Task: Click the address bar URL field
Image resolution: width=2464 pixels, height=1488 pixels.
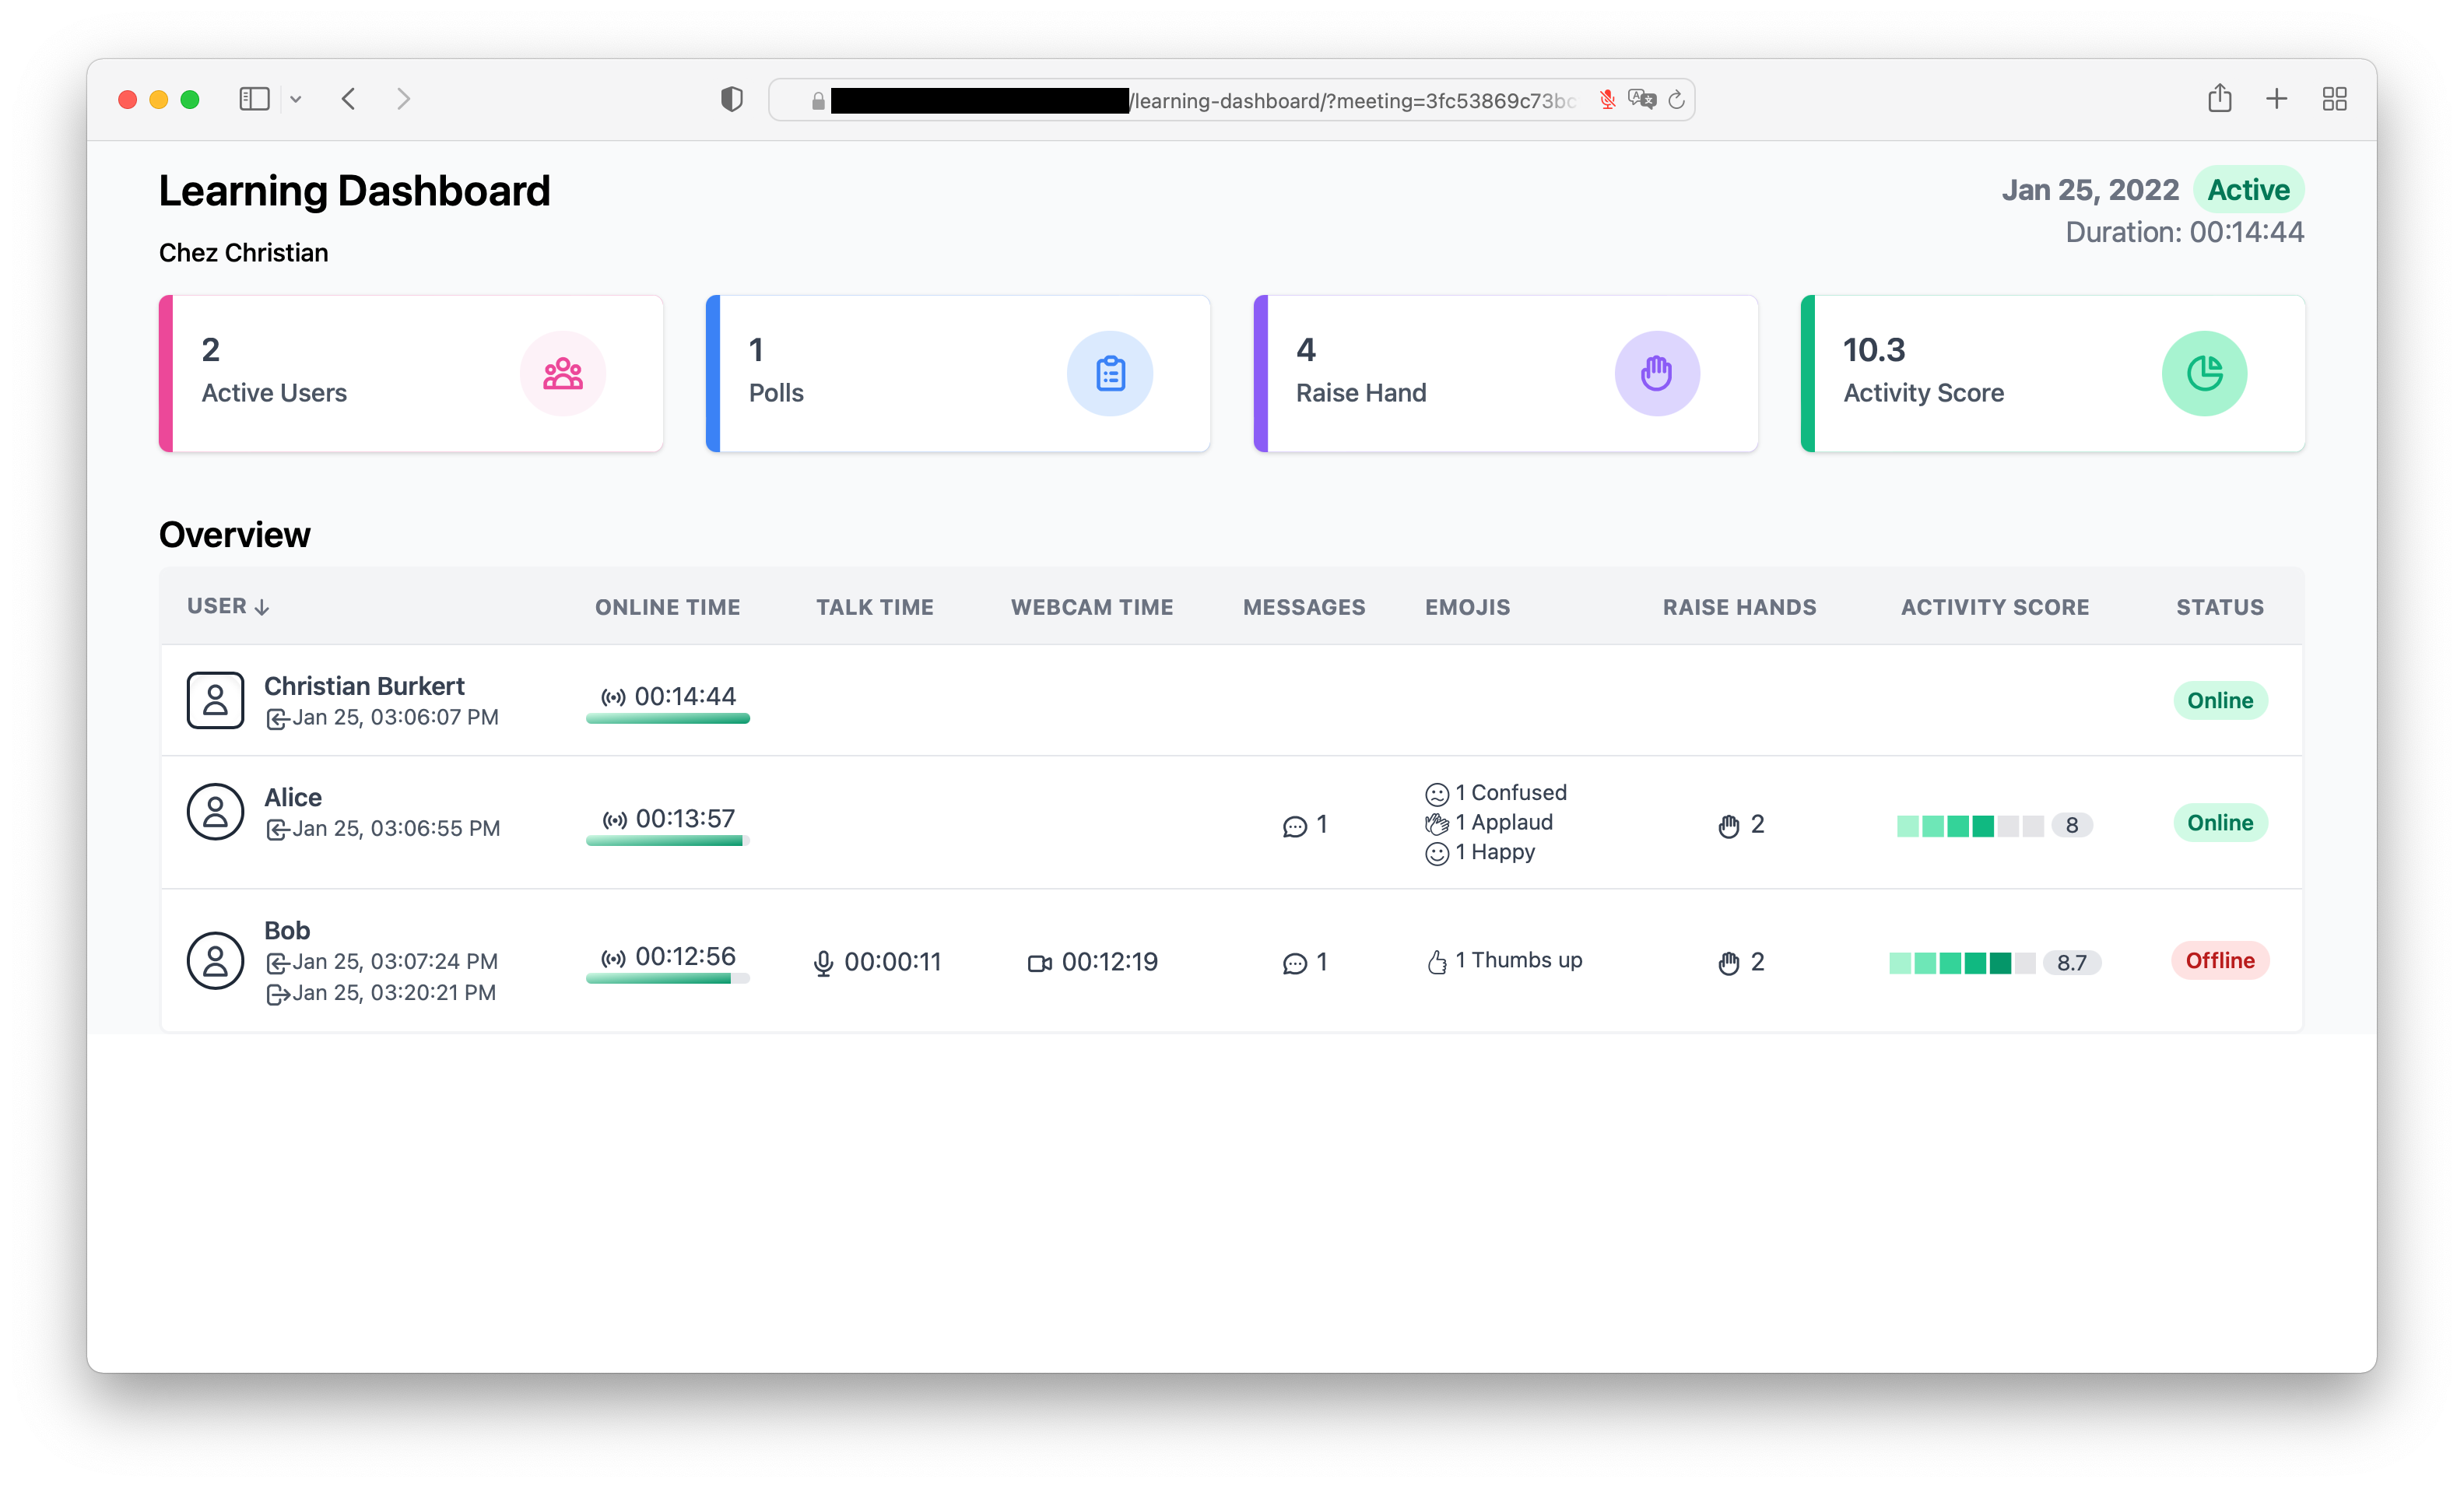Action: [1231, 100]
